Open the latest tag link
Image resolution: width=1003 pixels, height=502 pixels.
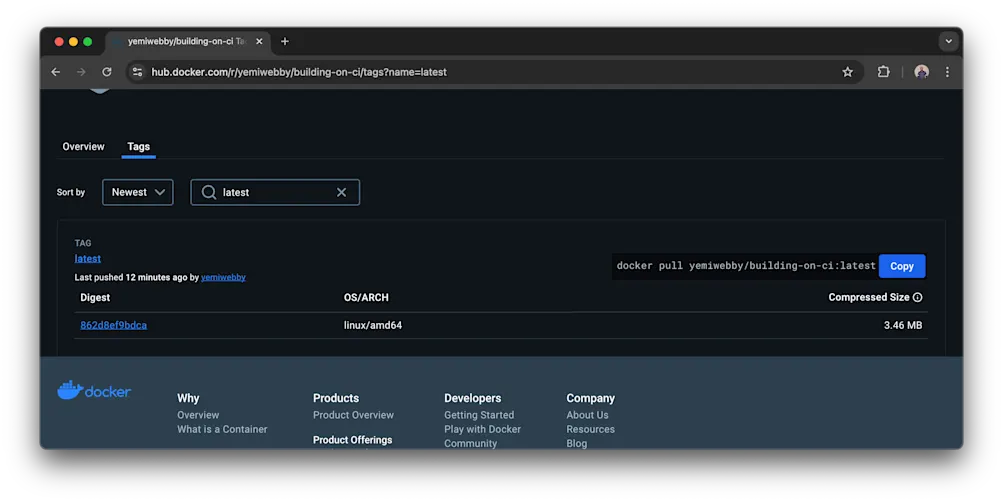[88, 258]
